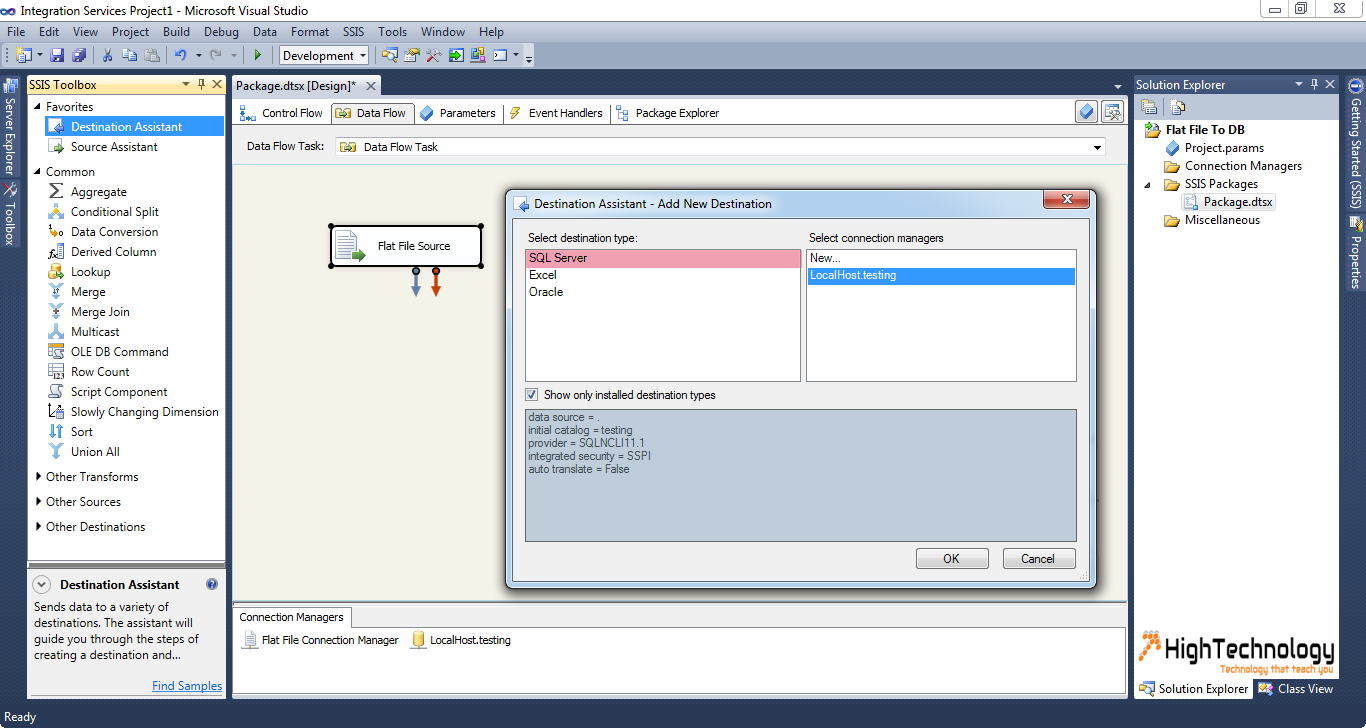Select the Sort transform in toolbox
The image size is (1366, 728).
tap(82, 432)
